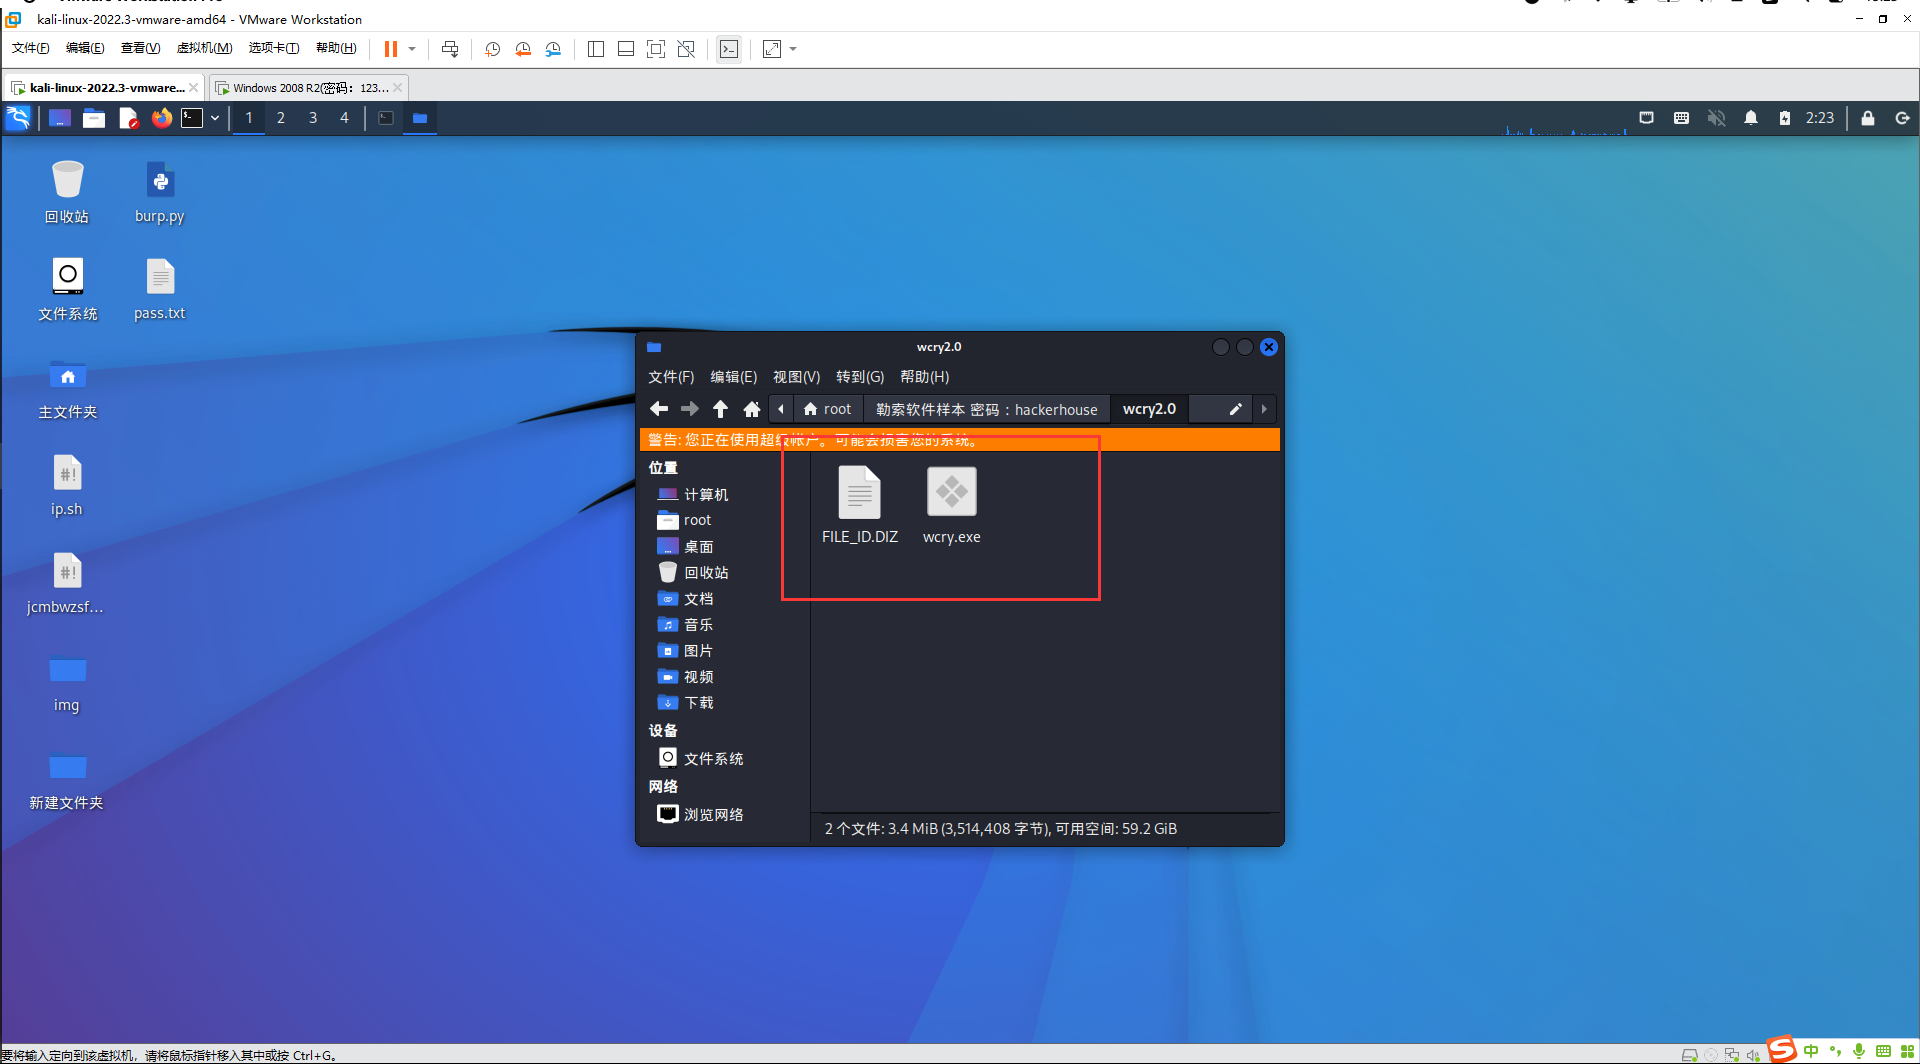Click the right path scroll arrow

[1264, 409]
